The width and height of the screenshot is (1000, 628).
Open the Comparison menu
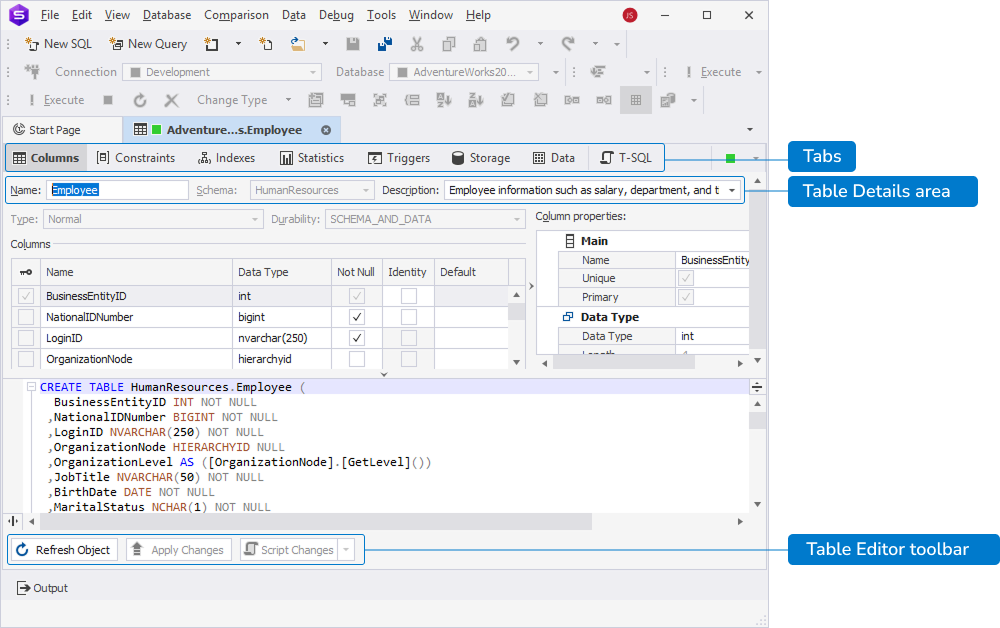[x=236, y=15]
